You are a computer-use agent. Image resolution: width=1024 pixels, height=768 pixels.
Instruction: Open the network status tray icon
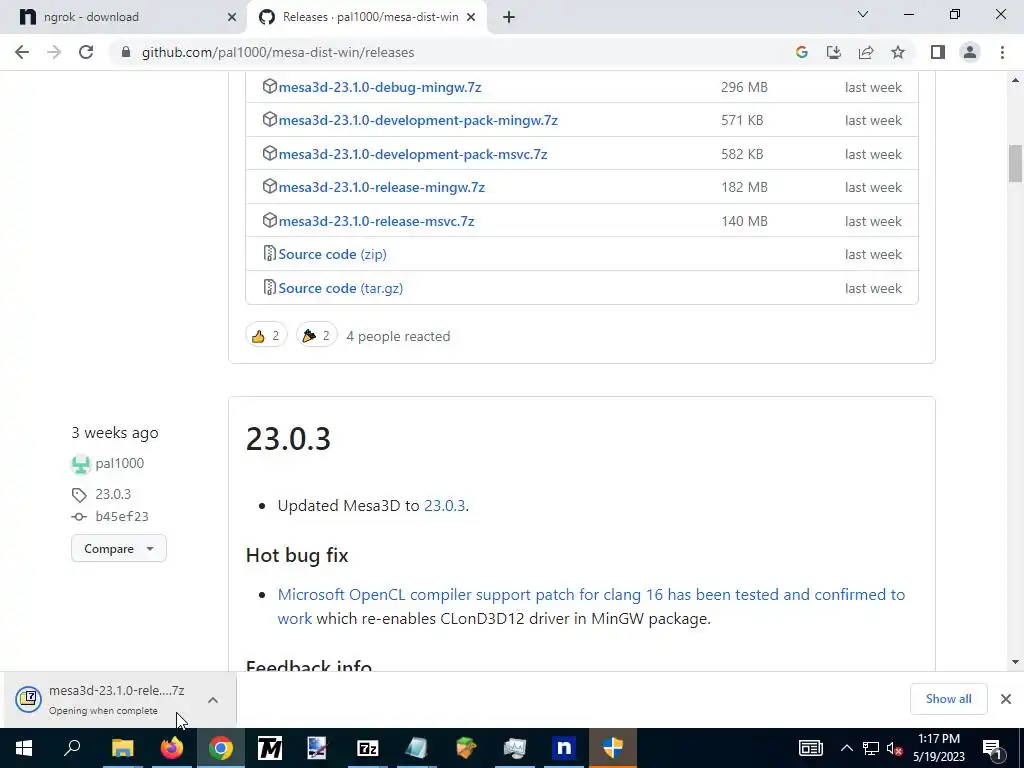tap(871, 748)
